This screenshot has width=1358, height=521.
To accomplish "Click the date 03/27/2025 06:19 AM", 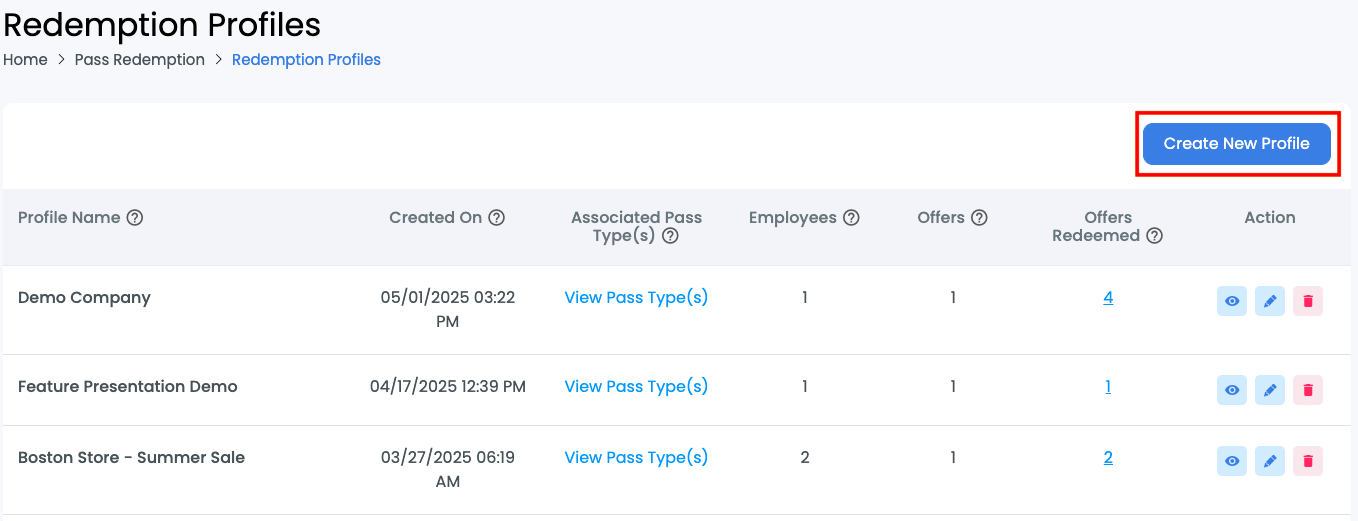I will coord(448,469).
